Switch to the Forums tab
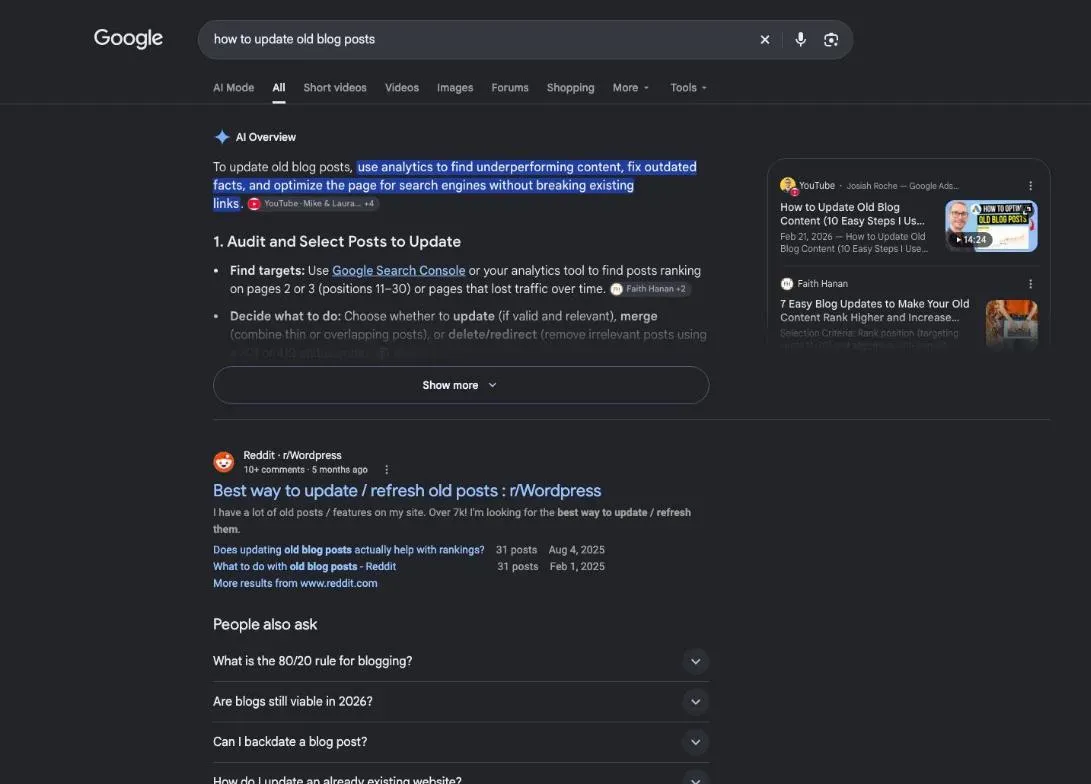The height and width of the screenshot is (784, 1091). 509,88
